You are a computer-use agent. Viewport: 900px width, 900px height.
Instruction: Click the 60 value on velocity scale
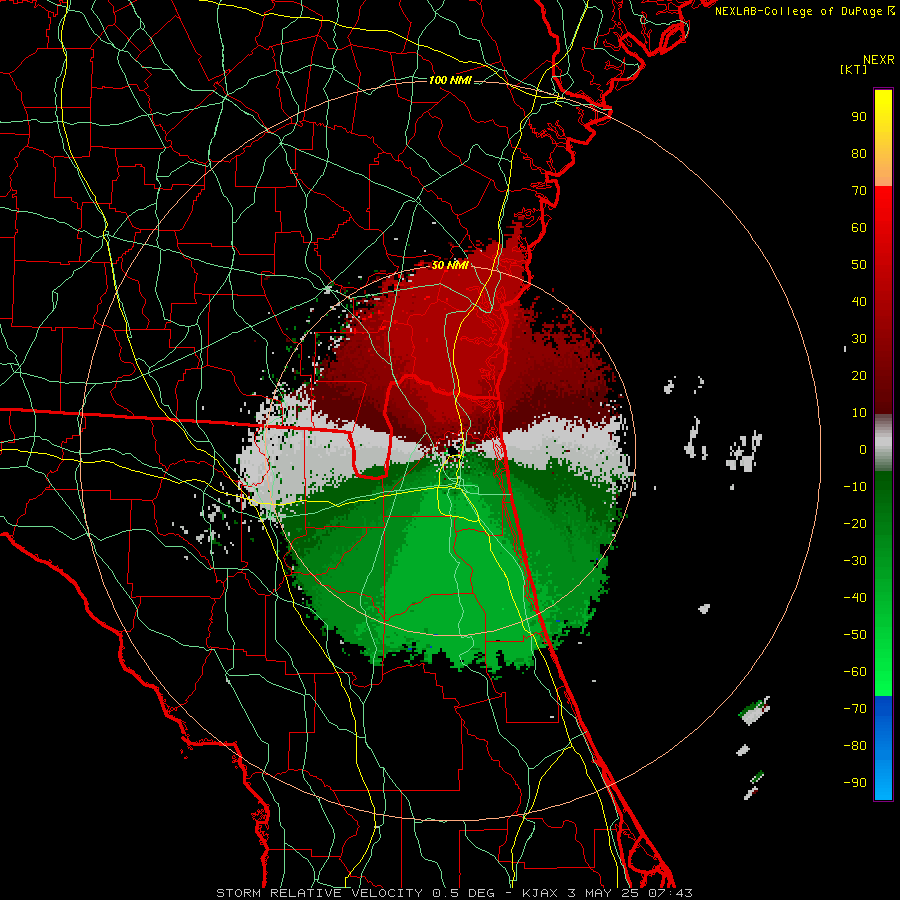pos(859,228)
